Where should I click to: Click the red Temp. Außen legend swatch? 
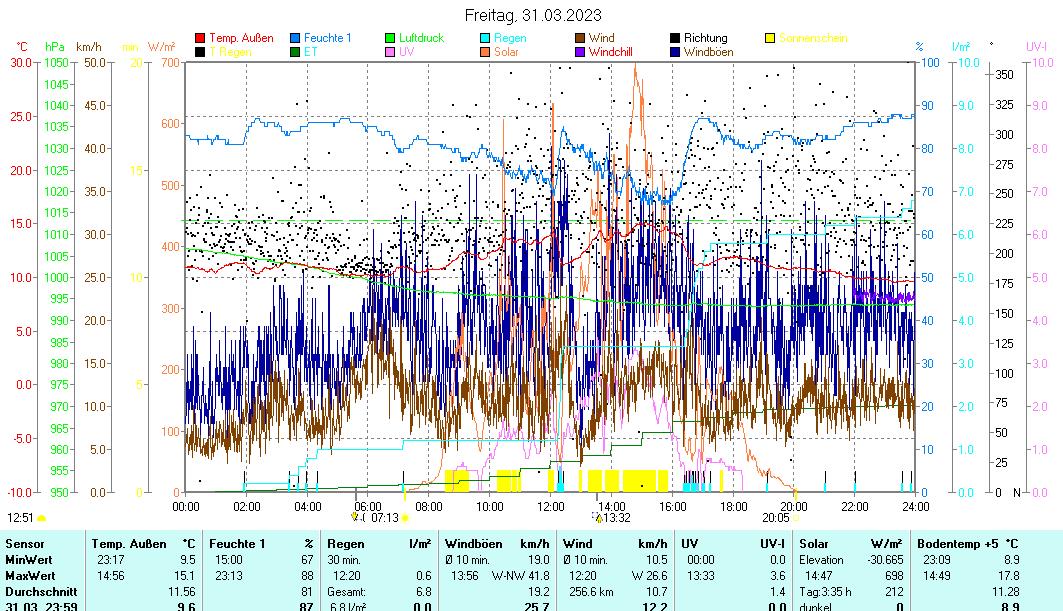[200, 38]
